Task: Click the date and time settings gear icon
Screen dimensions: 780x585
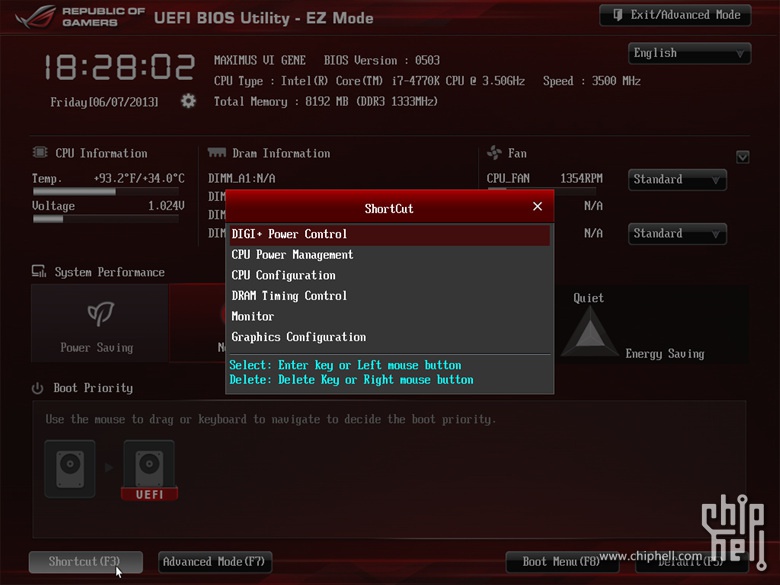Action: (x=188, y=101)
